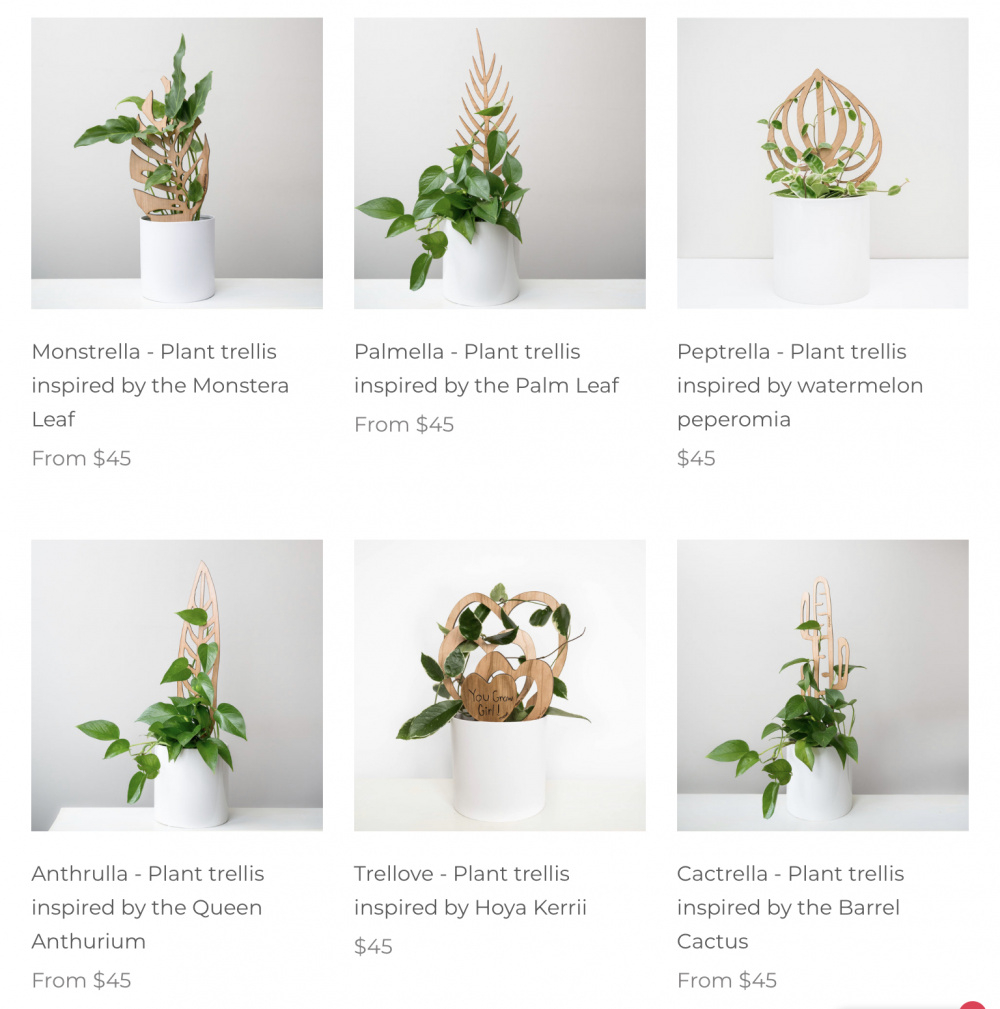Viewport: 1000px width, 1009px height.
Task: Open the Palmella trellis product photo
Action: tap(500, 163)
